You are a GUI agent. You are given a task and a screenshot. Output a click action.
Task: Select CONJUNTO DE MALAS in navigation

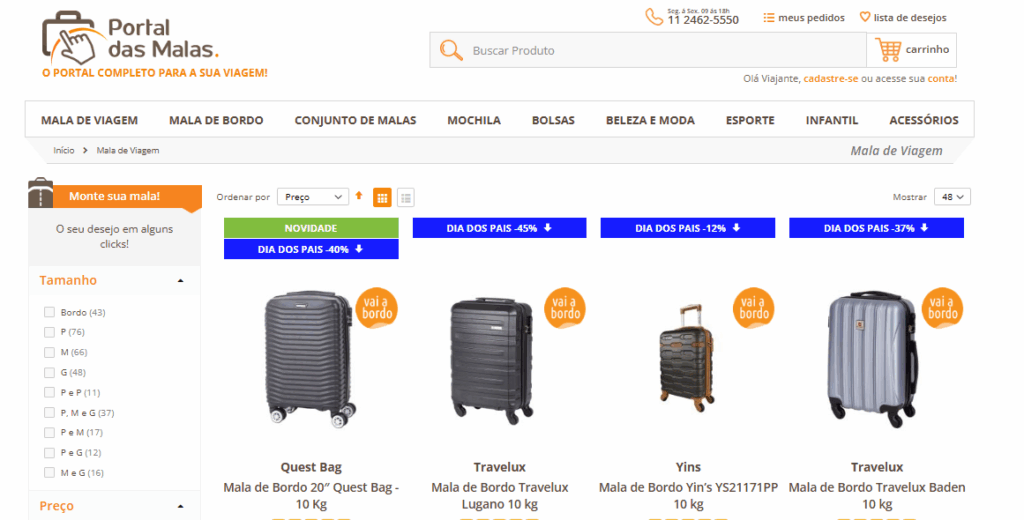coord(355,120)
